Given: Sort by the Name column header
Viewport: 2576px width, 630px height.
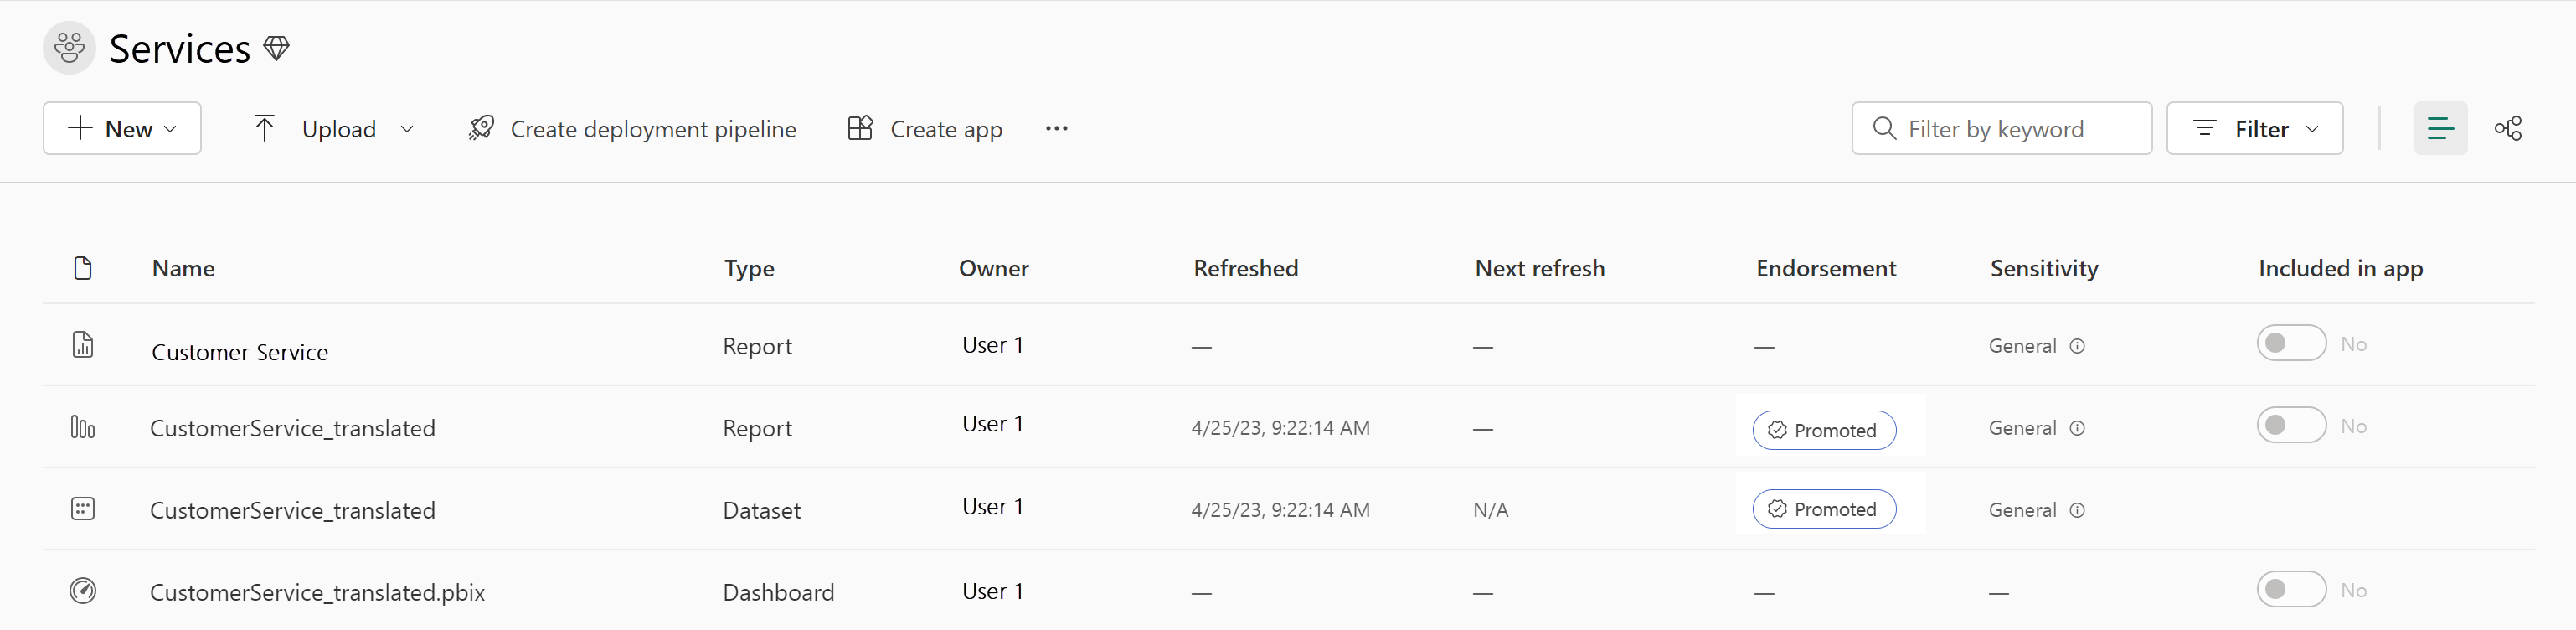Looking at the screenshot, I should pyautogui.click(x=184, y=268).
